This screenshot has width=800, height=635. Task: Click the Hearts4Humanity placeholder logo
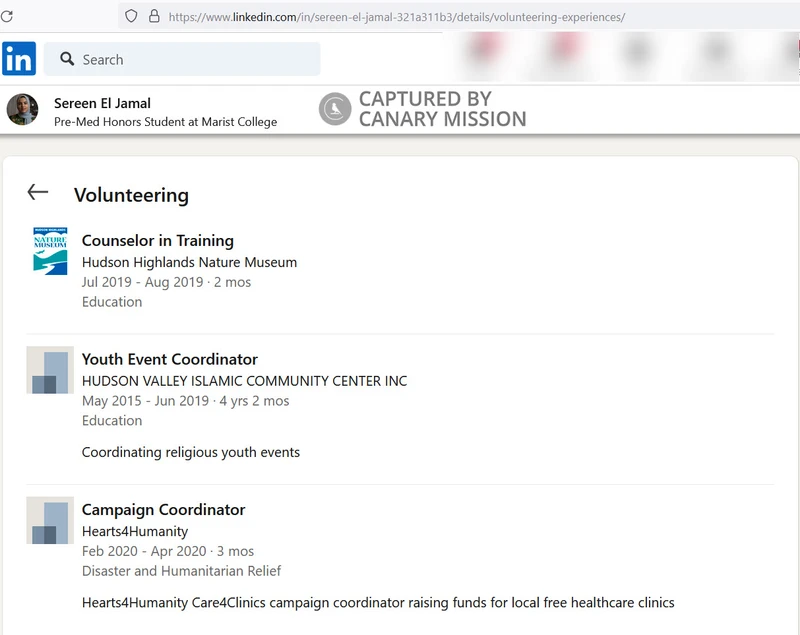(50, 520)
